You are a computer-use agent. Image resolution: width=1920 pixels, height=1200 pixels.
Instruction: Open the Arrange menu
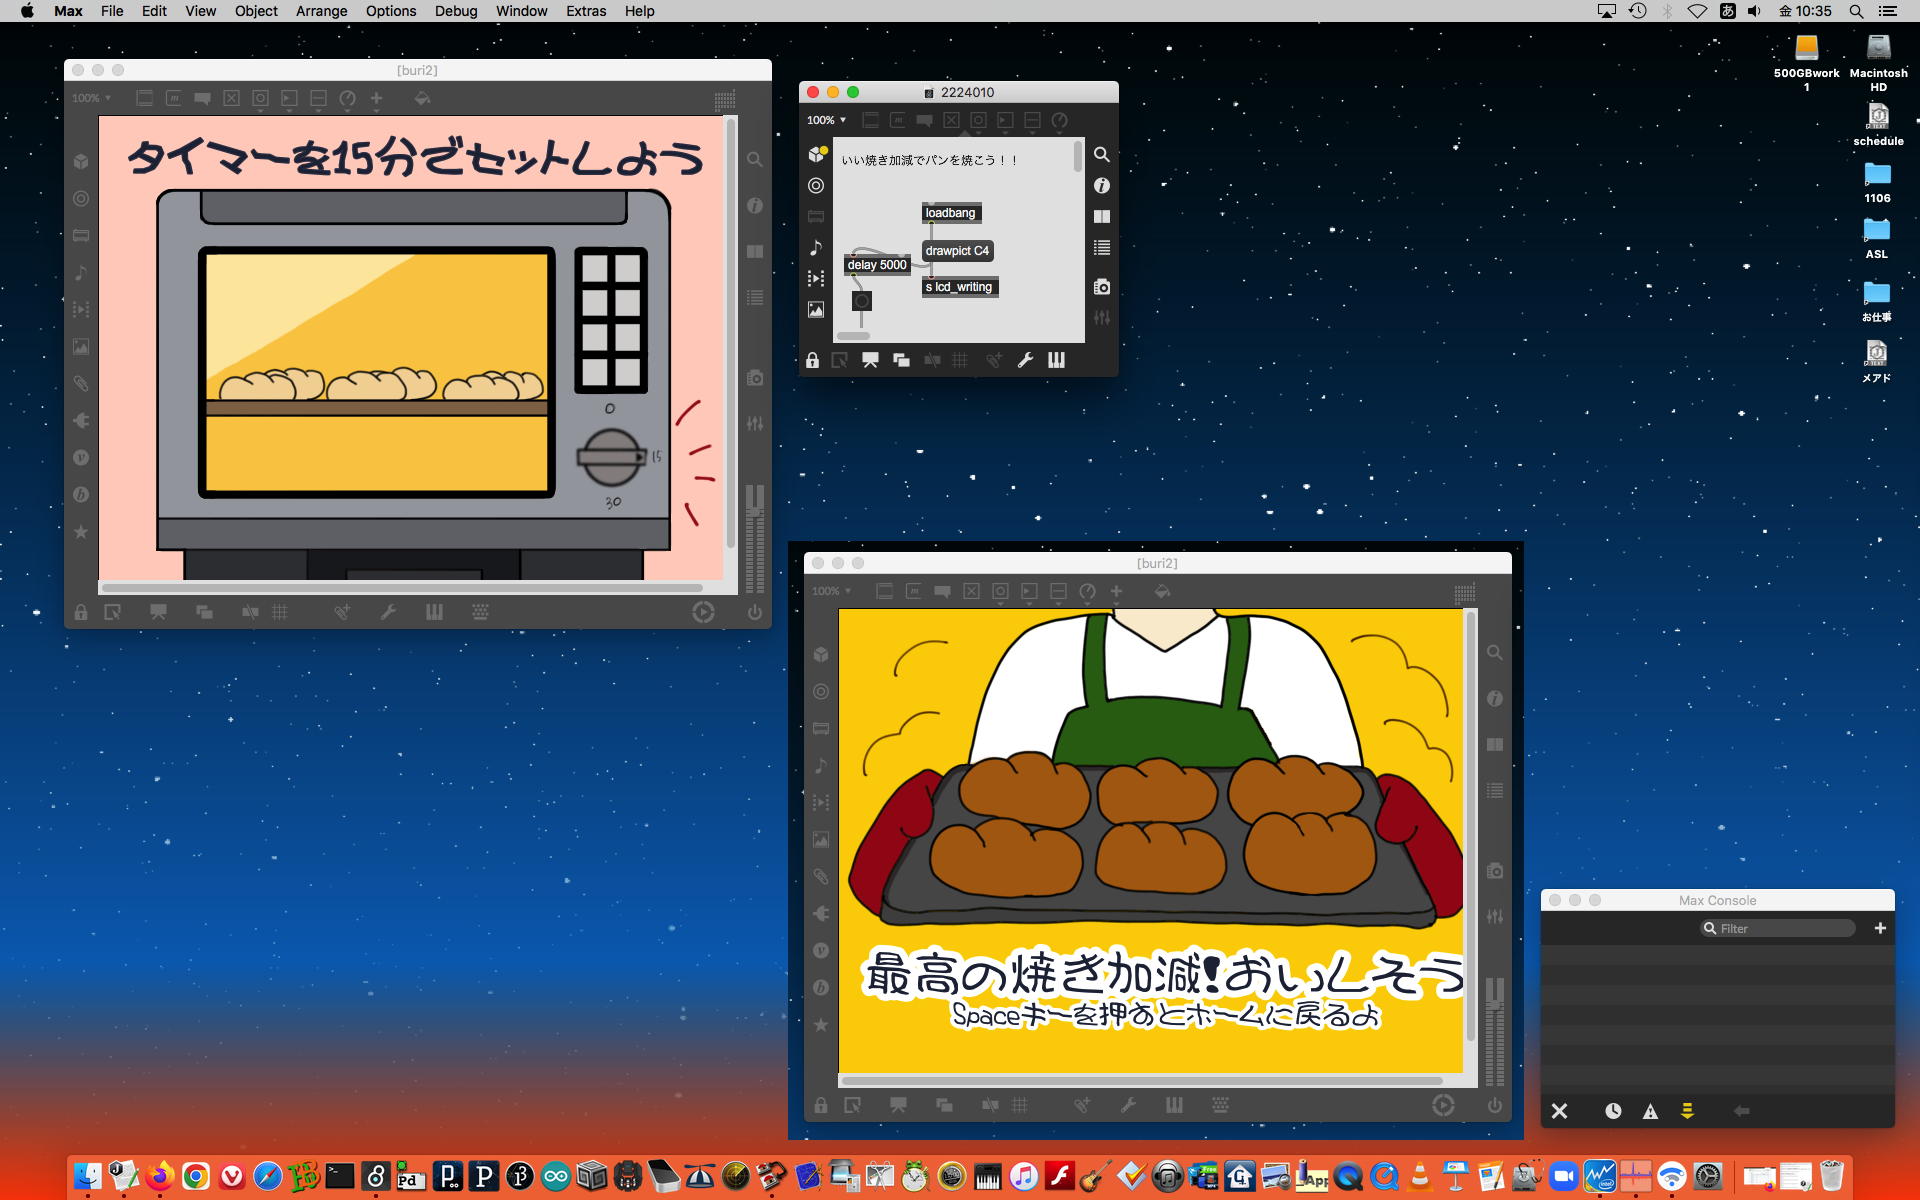321,11
